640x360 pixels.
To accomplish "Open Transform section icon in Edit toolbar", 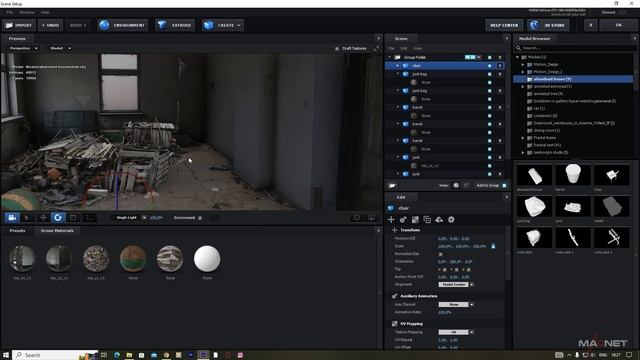I will [391, 220].
